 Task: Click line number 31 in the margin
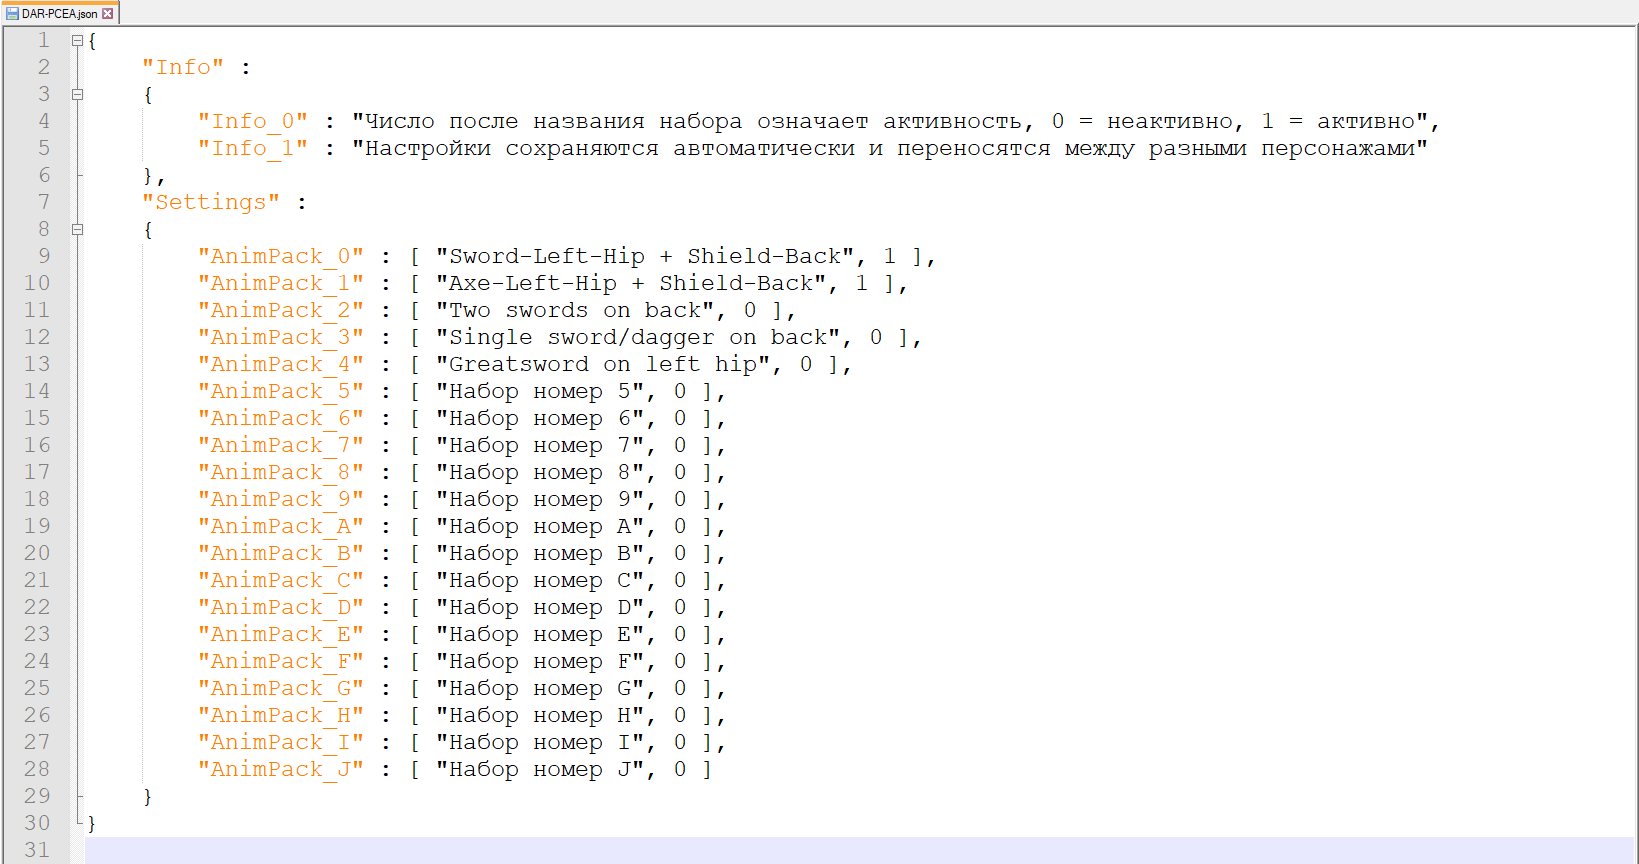point(37,850)
